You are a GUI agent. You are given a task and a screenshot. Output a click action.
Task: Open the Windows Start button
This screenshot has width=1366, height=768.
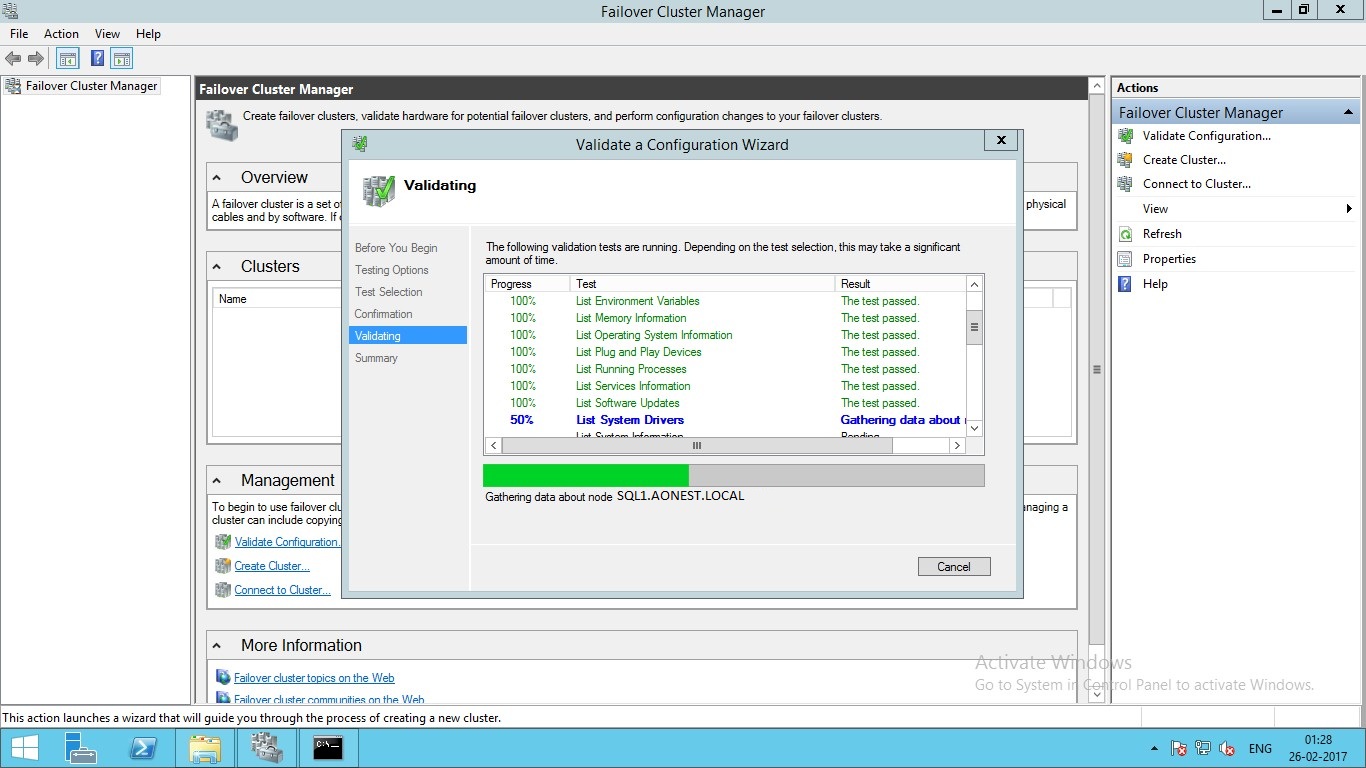point(24,748)
